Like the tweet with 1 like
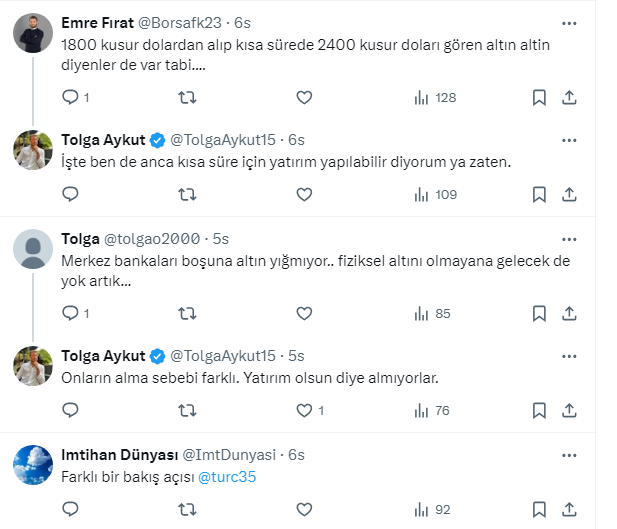617x529 pixels. [x=305, y=410]
